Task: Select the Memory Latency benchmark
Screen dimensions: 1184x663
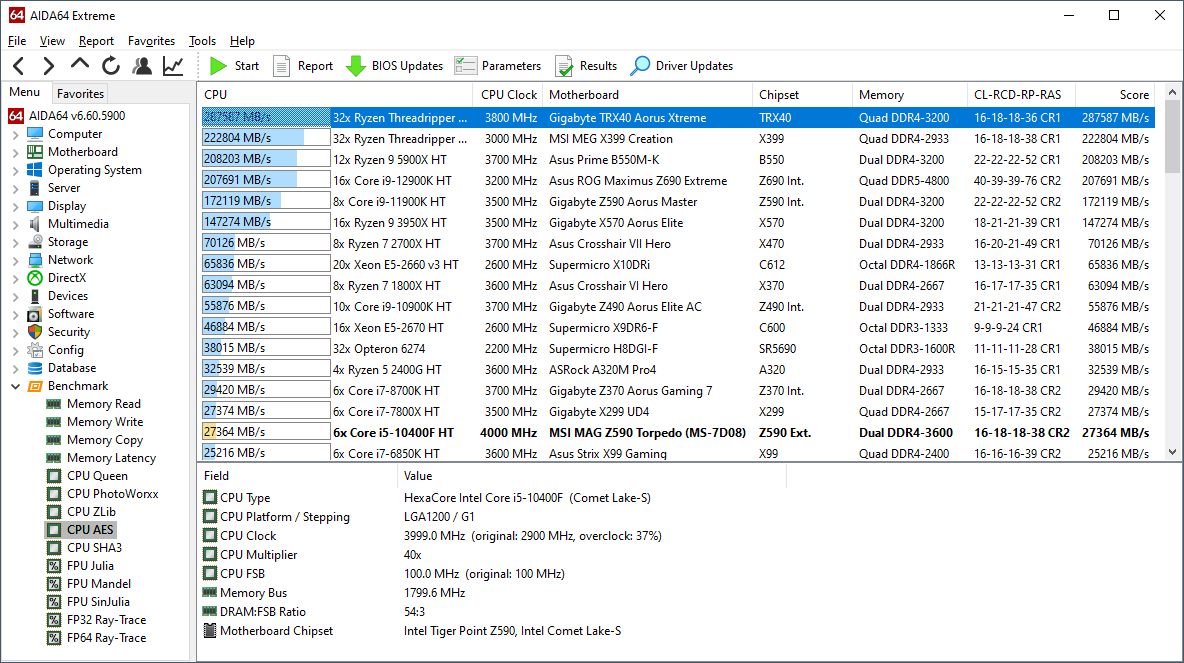Action: [111, 458]
